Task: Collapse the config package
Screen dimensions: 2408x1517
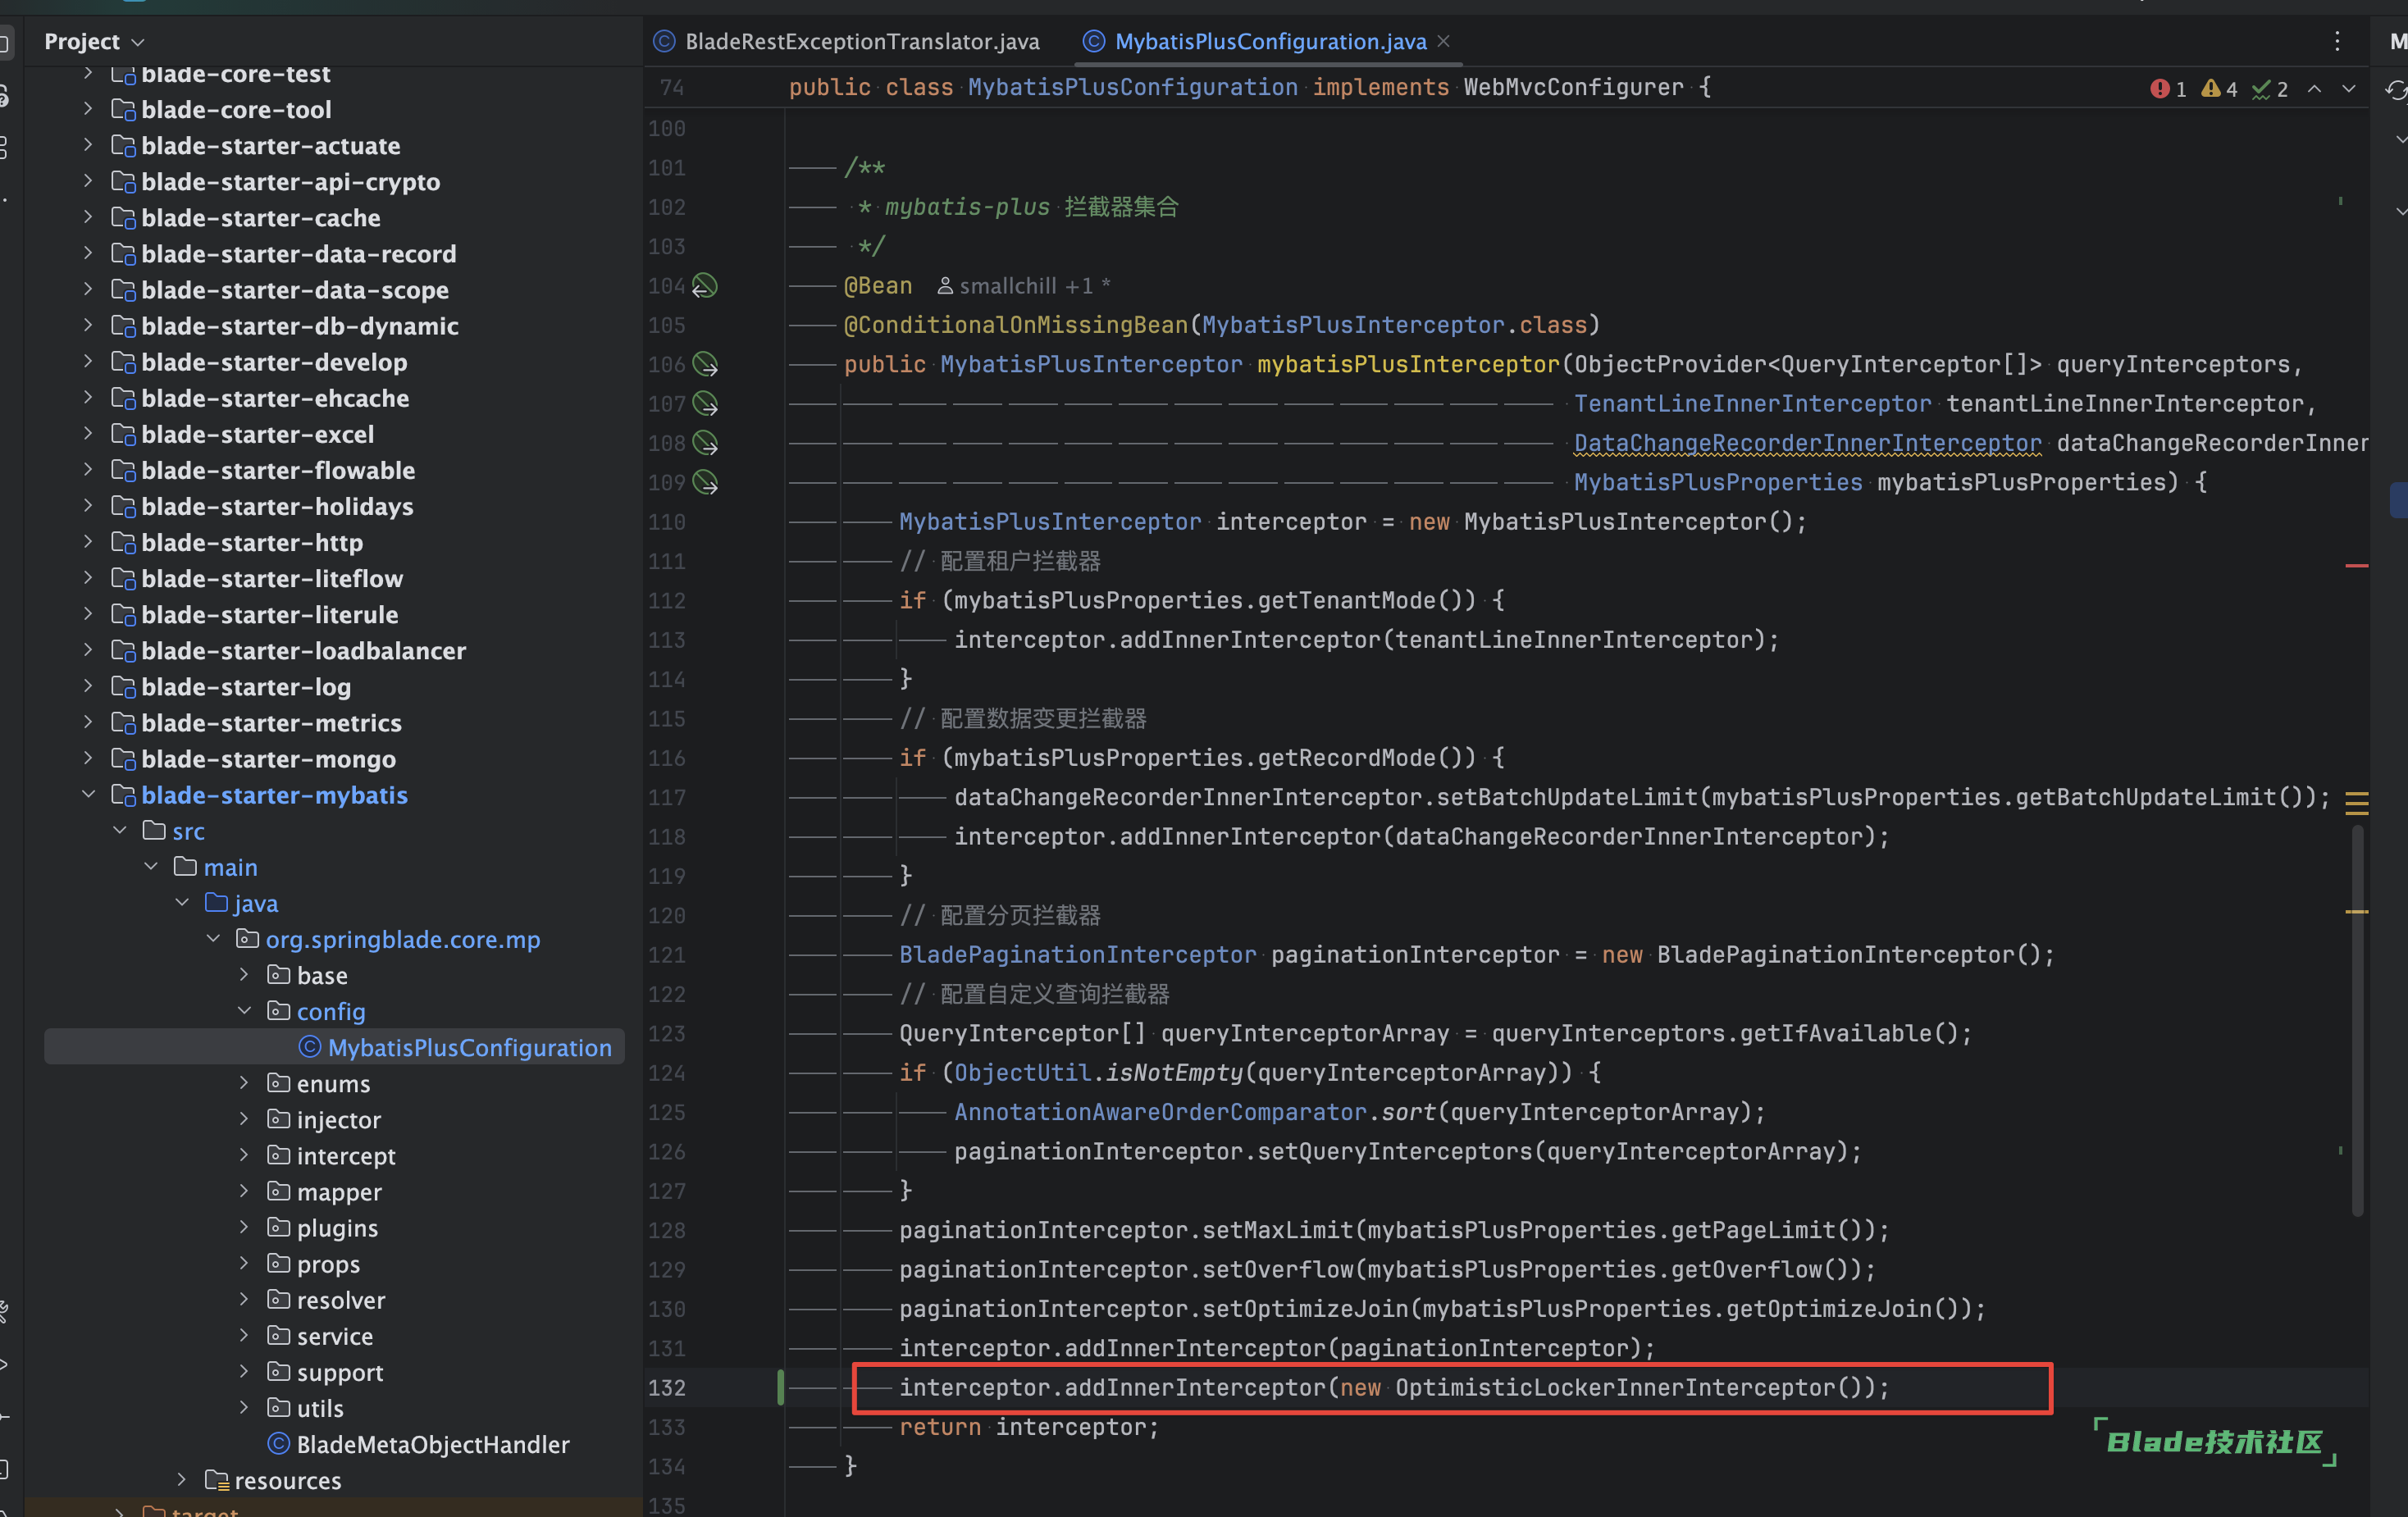Action: point(244,1011)
